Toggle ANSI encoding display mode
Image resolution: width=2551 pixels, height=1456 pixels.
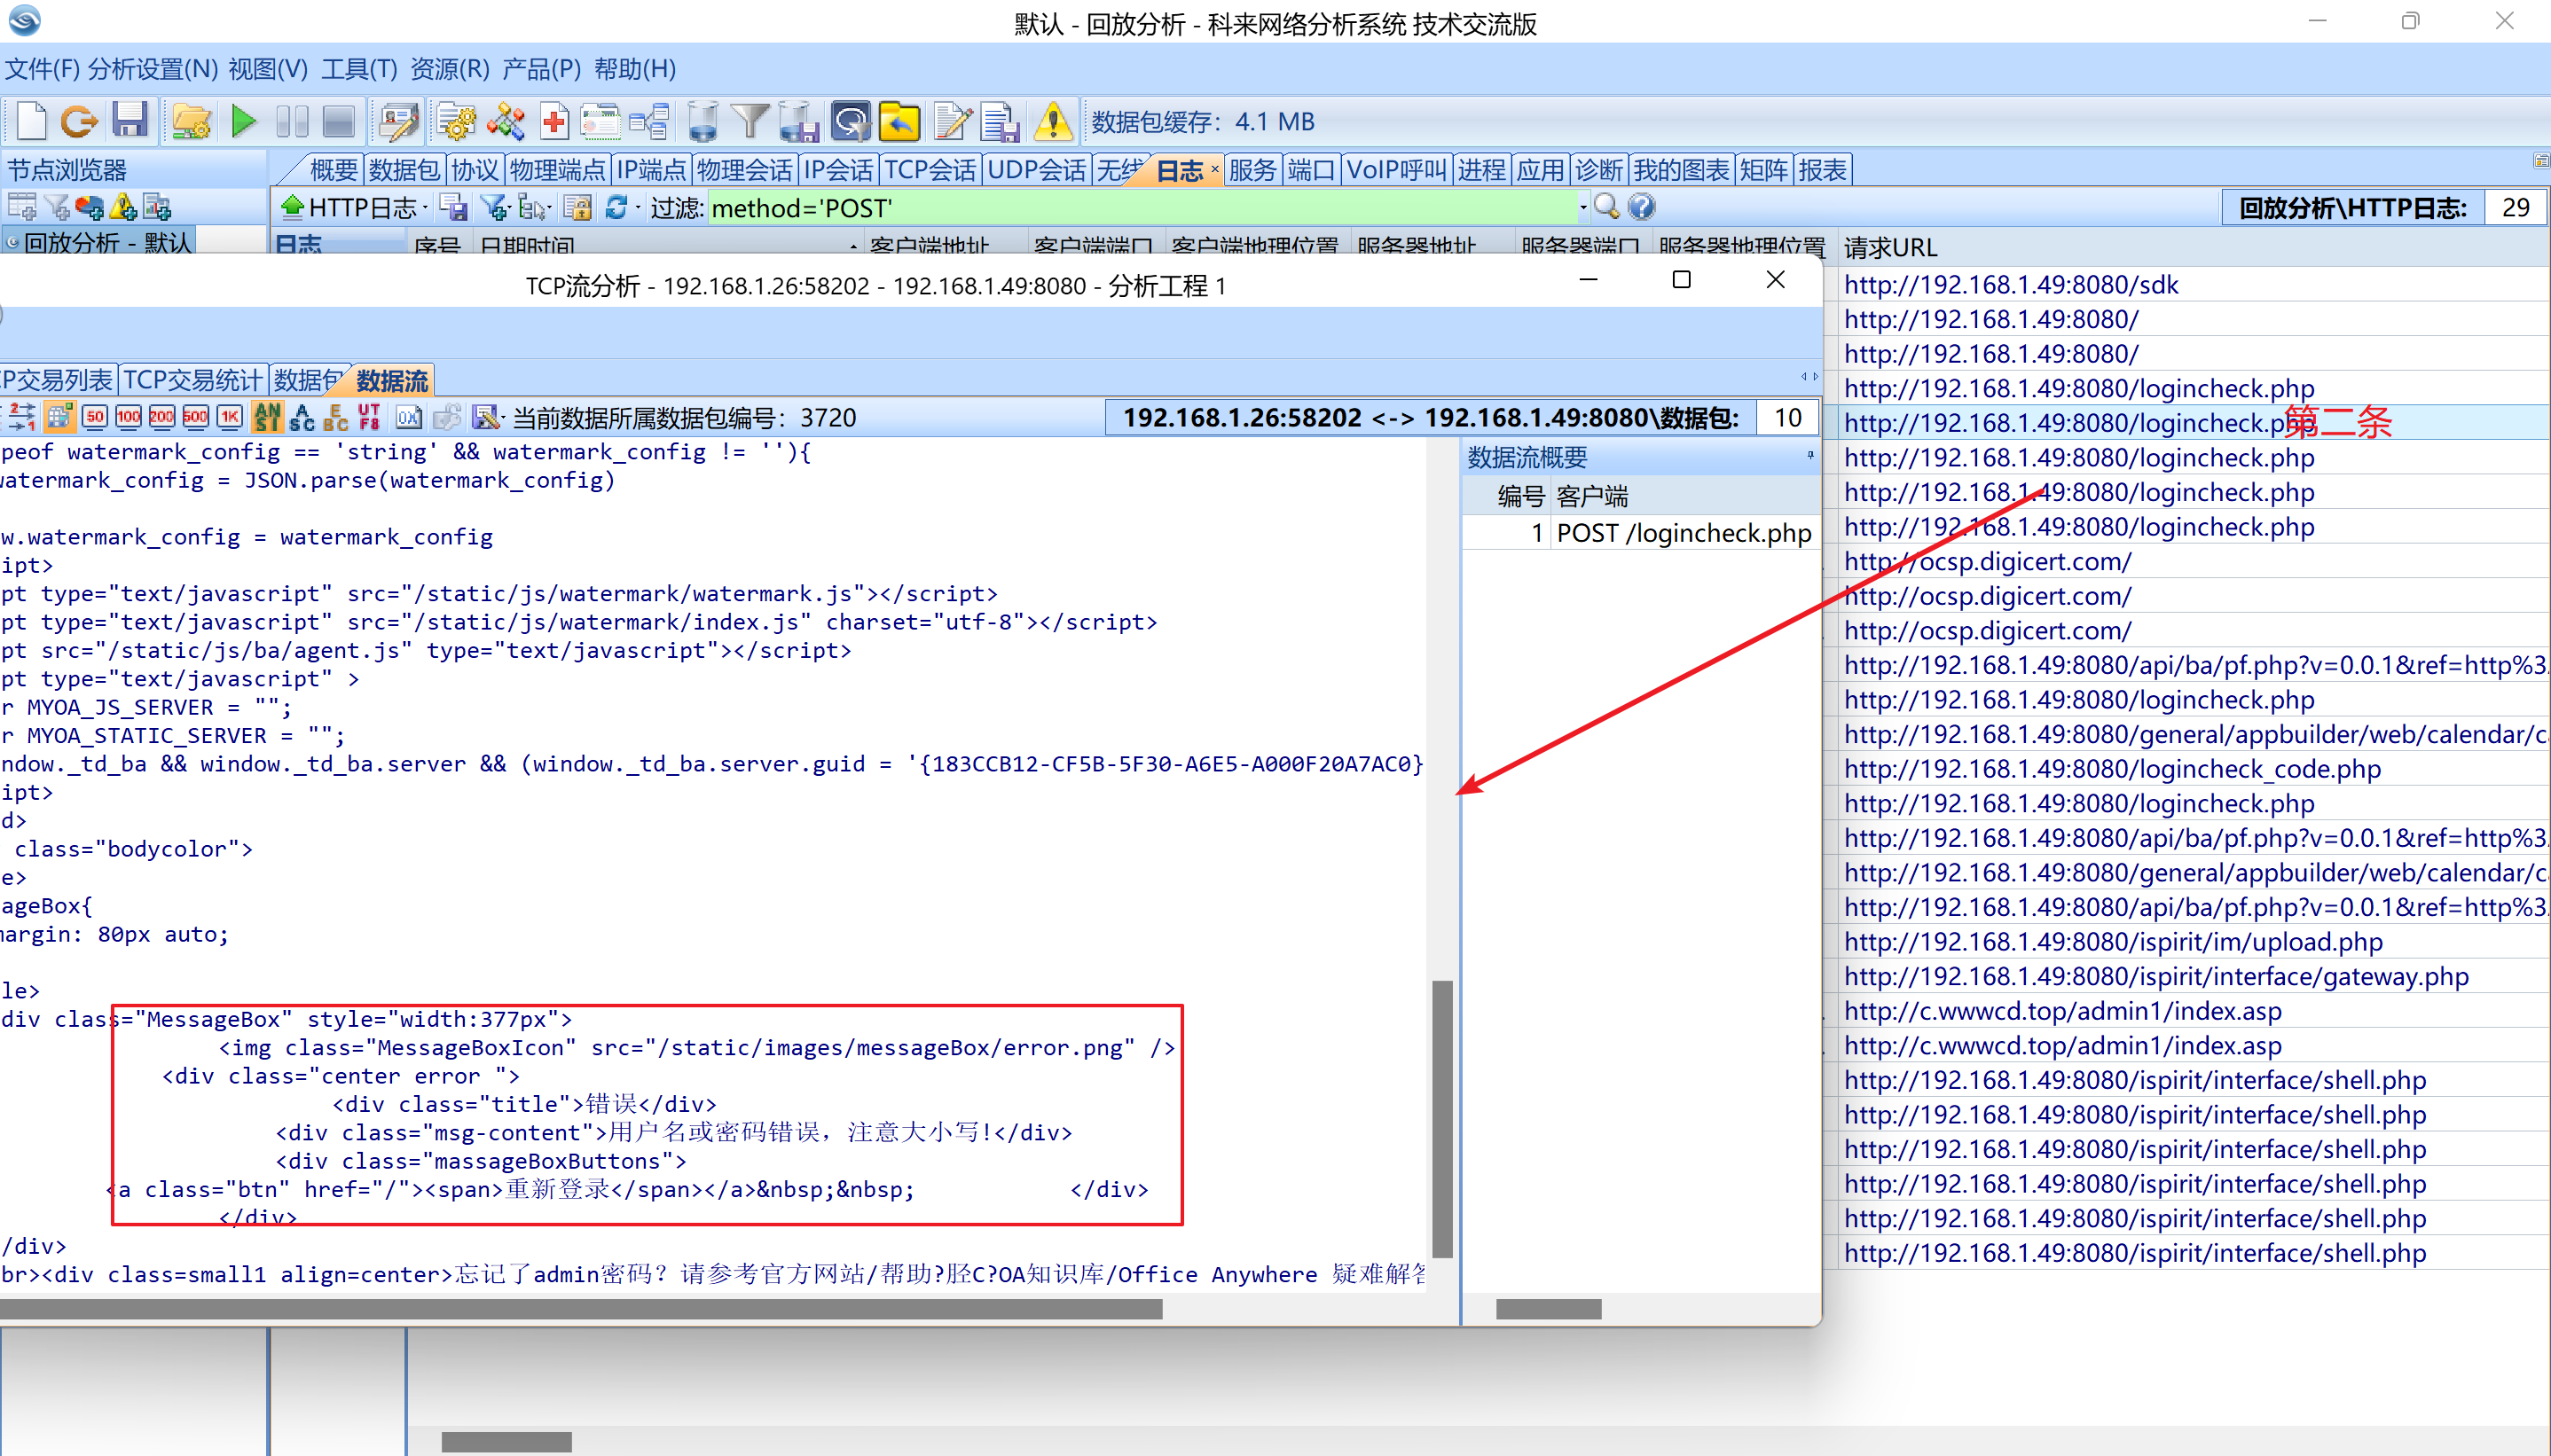[x=268, y=417]
